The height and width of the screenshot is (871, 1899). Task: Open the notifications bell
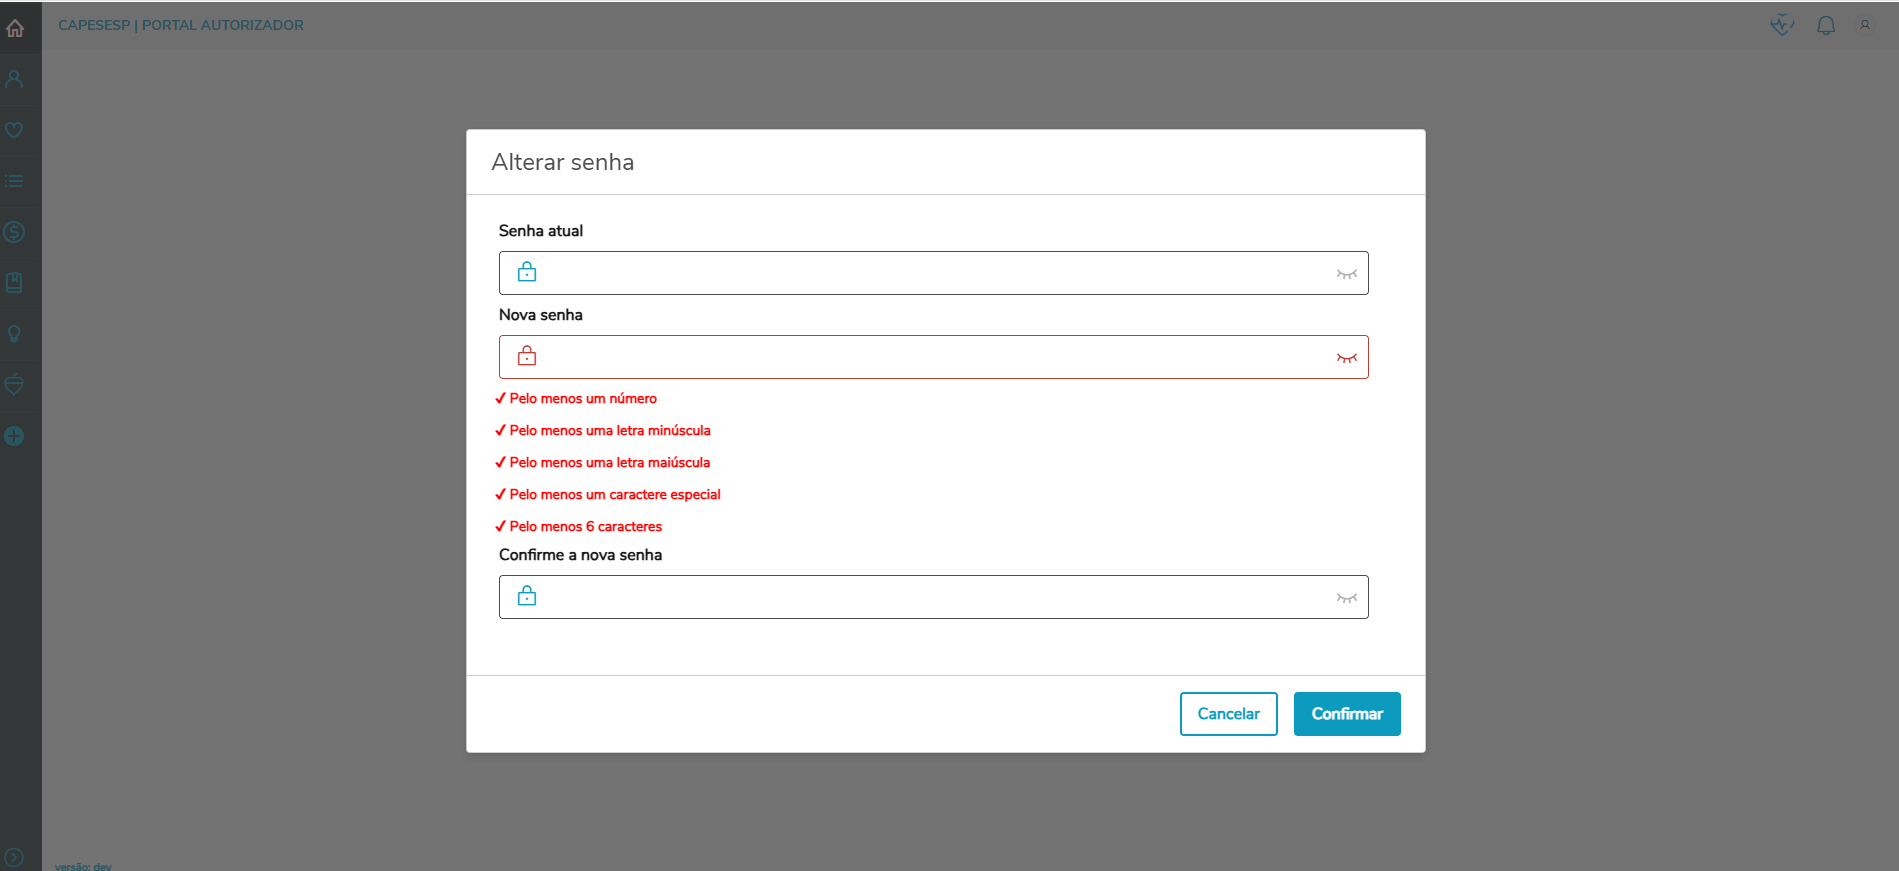coord(1826,26)
